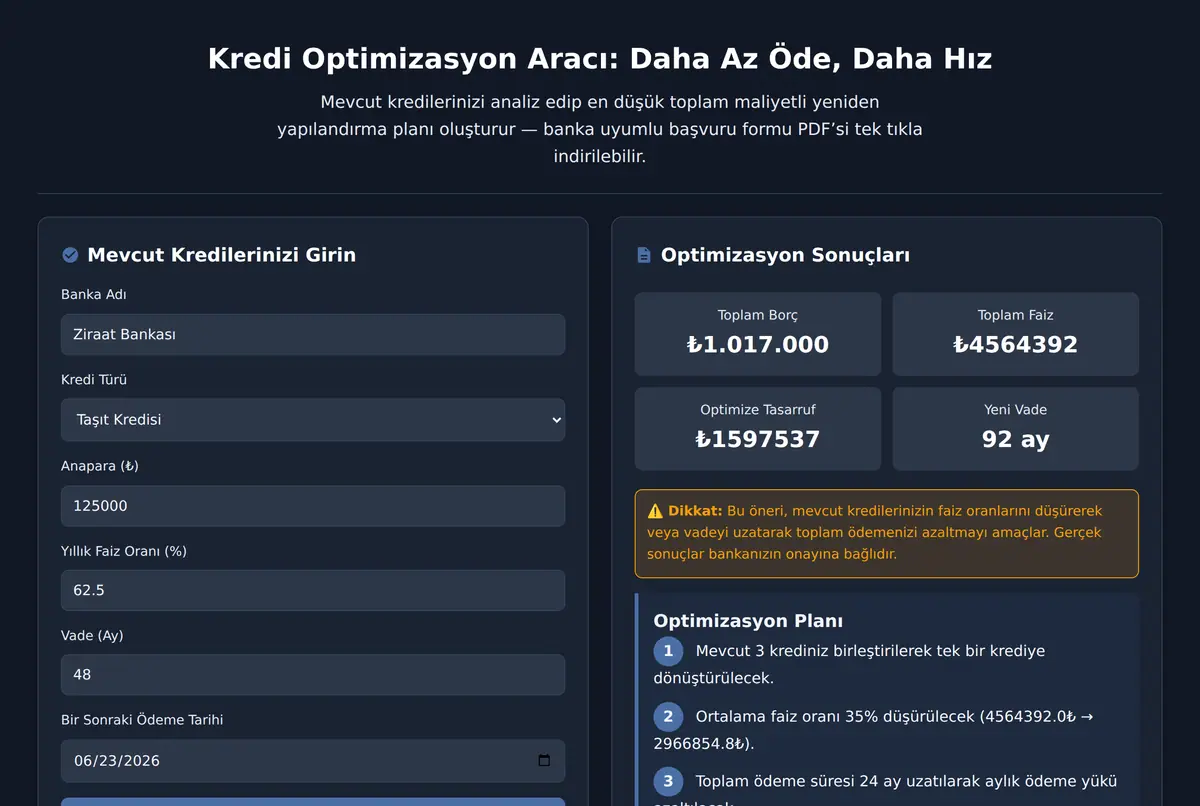Click the document icon beside Optimizasyon Sonuçları

(644, 255)
